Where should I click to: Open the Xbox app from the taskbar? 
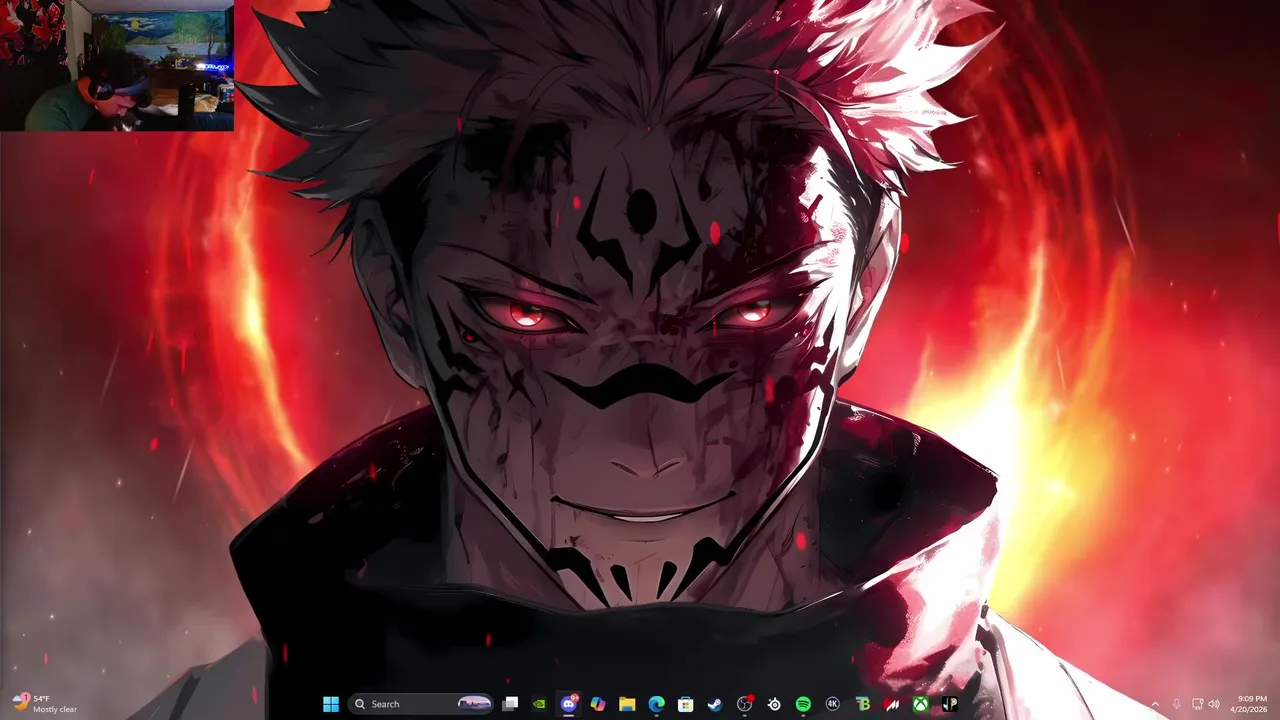920,704
